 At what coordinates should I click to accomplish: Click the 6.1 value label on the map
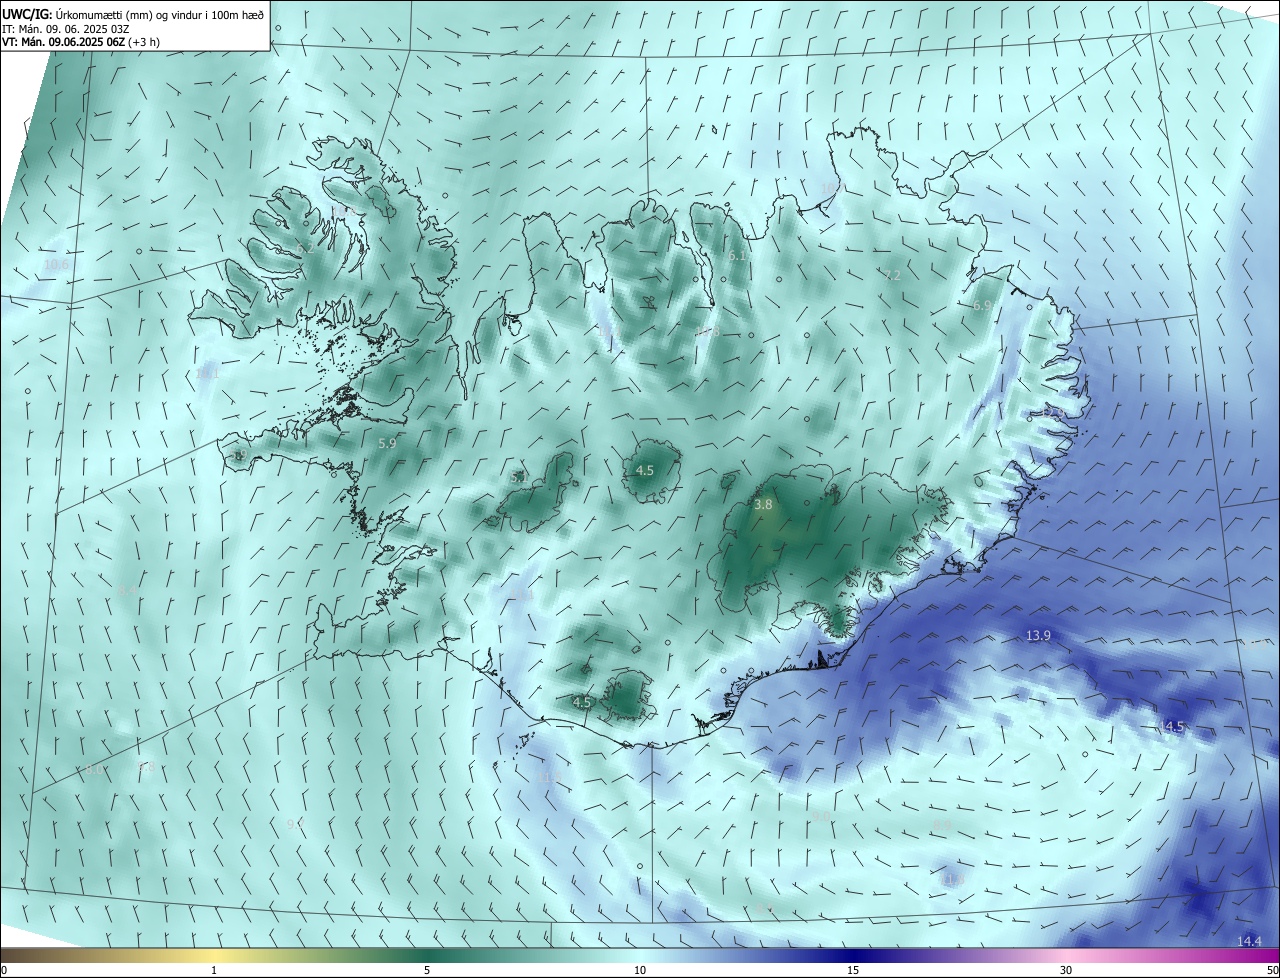[x=738, y=256]
